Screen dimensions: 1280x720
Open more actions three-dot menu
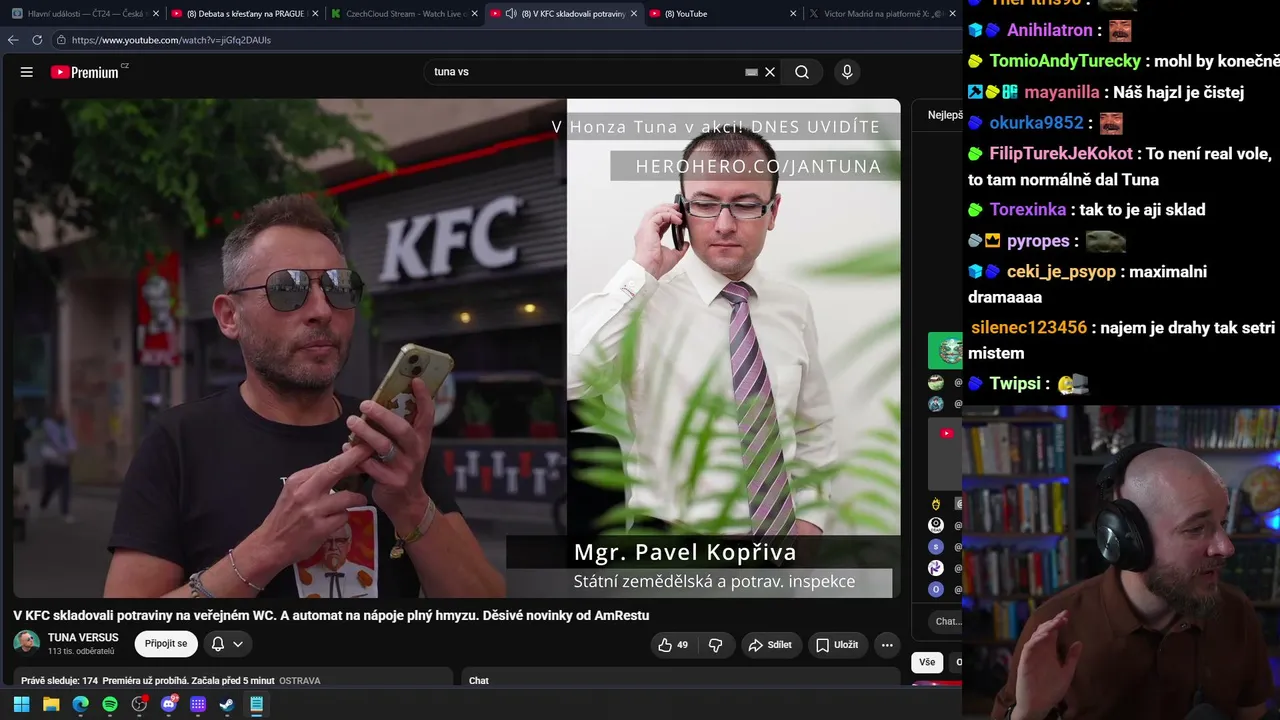coord(887,645)
